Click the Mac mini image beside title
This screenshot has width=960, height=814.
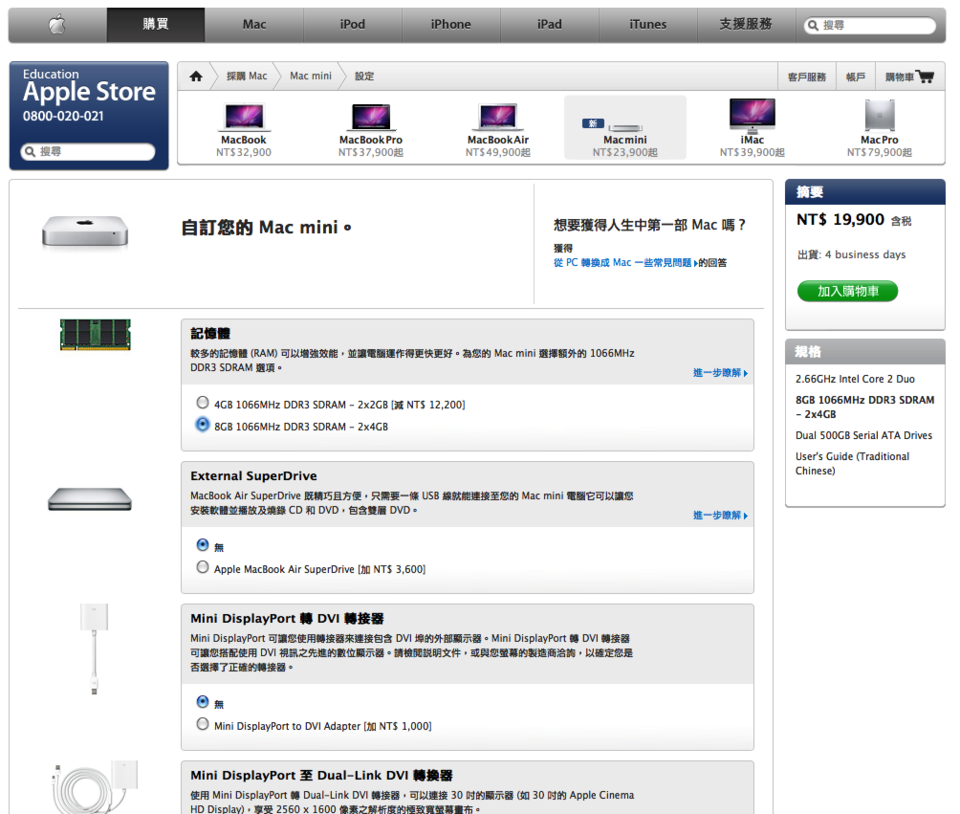pos(85,232)
